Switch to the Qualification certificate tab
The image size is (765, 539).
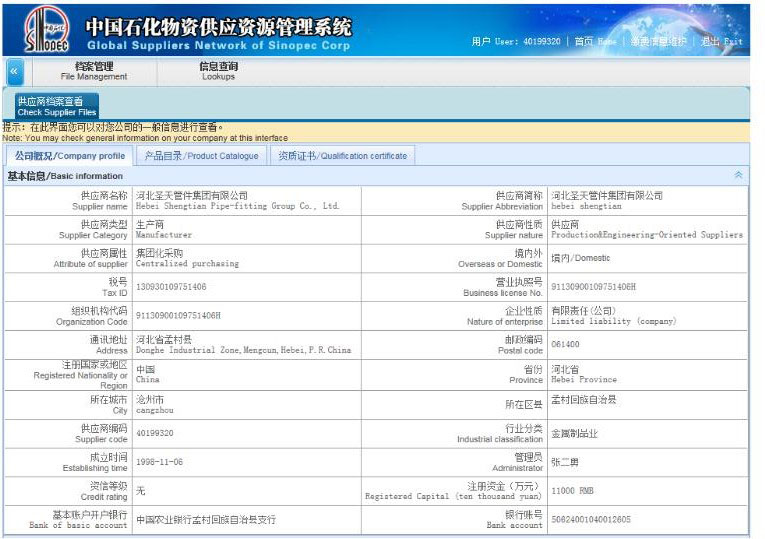point(342,156)
